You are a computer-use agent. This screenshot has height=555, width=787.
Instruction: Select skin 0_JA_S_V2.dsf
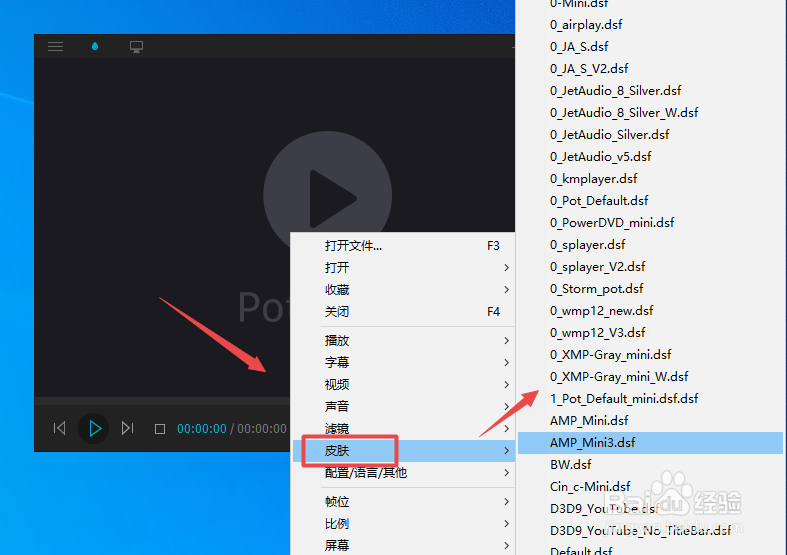[x=650, y=69]
